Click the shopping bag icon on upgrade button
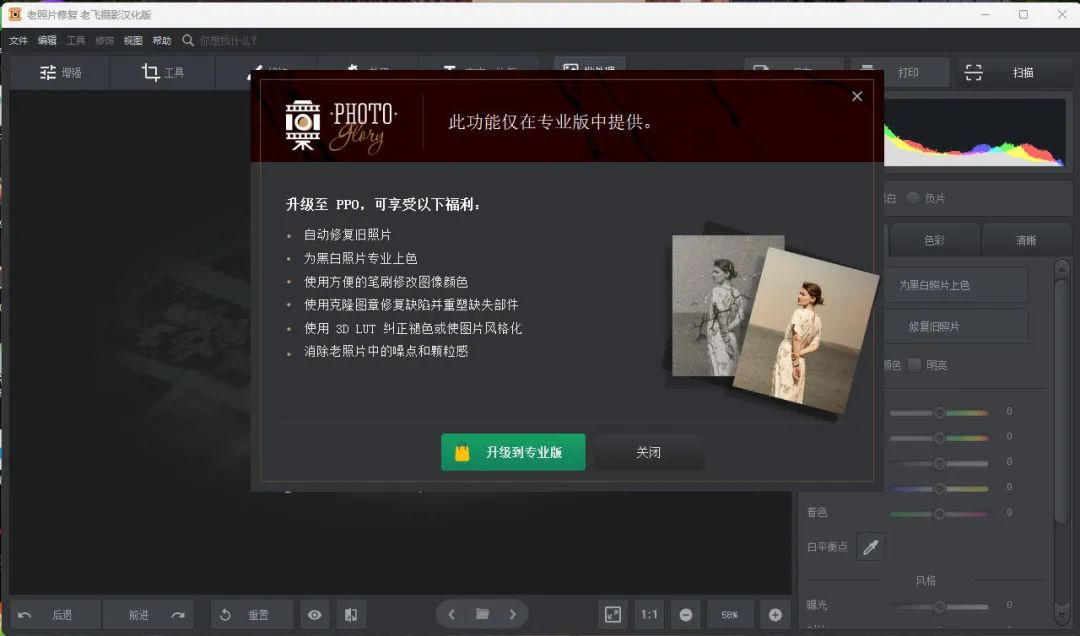 (462, 452)
